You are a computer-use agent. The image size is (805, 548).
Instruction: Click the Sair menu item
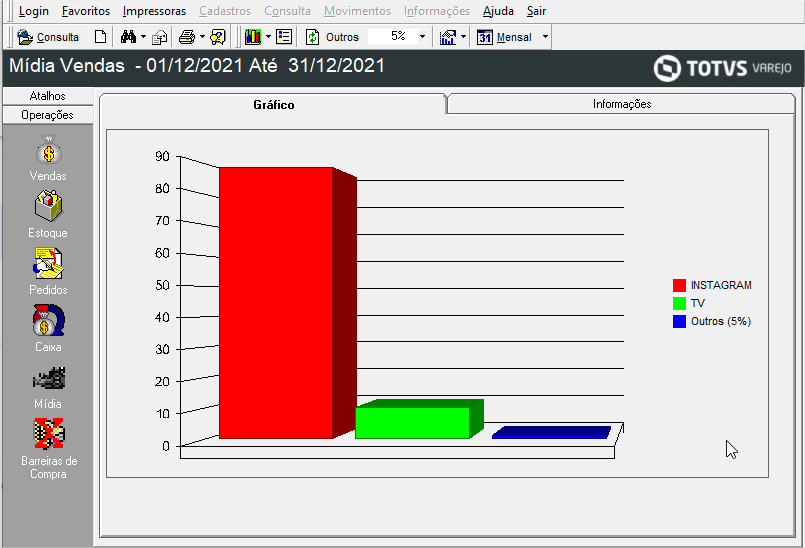click(536, 11)
